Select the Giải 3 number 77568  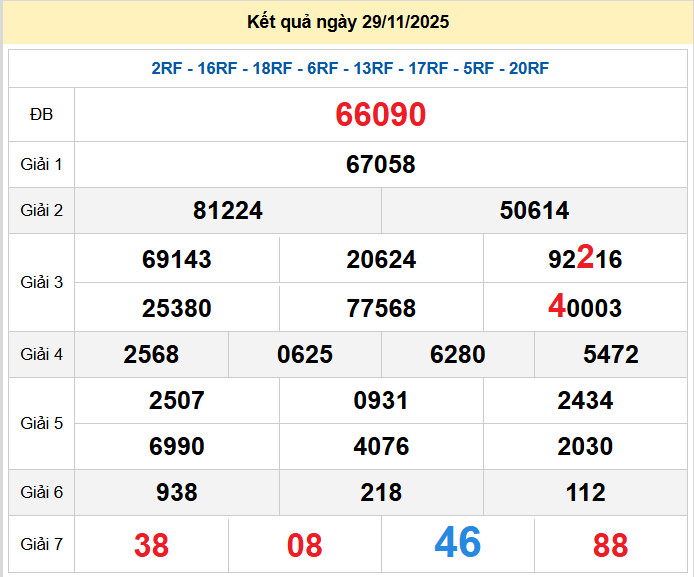(x=381, y=308)
